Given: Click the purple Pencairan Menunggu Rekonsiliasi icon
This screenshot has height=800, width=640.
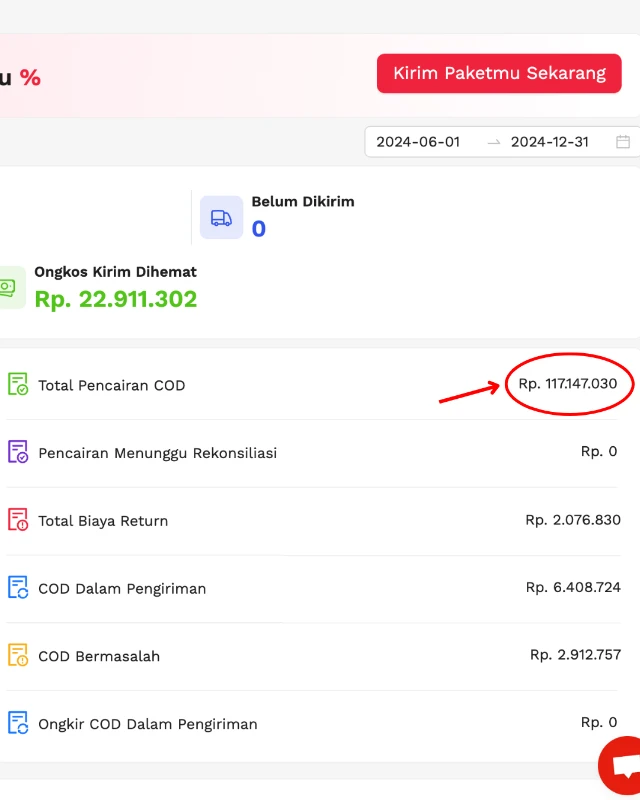Looking at the screenshot, I should coord(18,452).
